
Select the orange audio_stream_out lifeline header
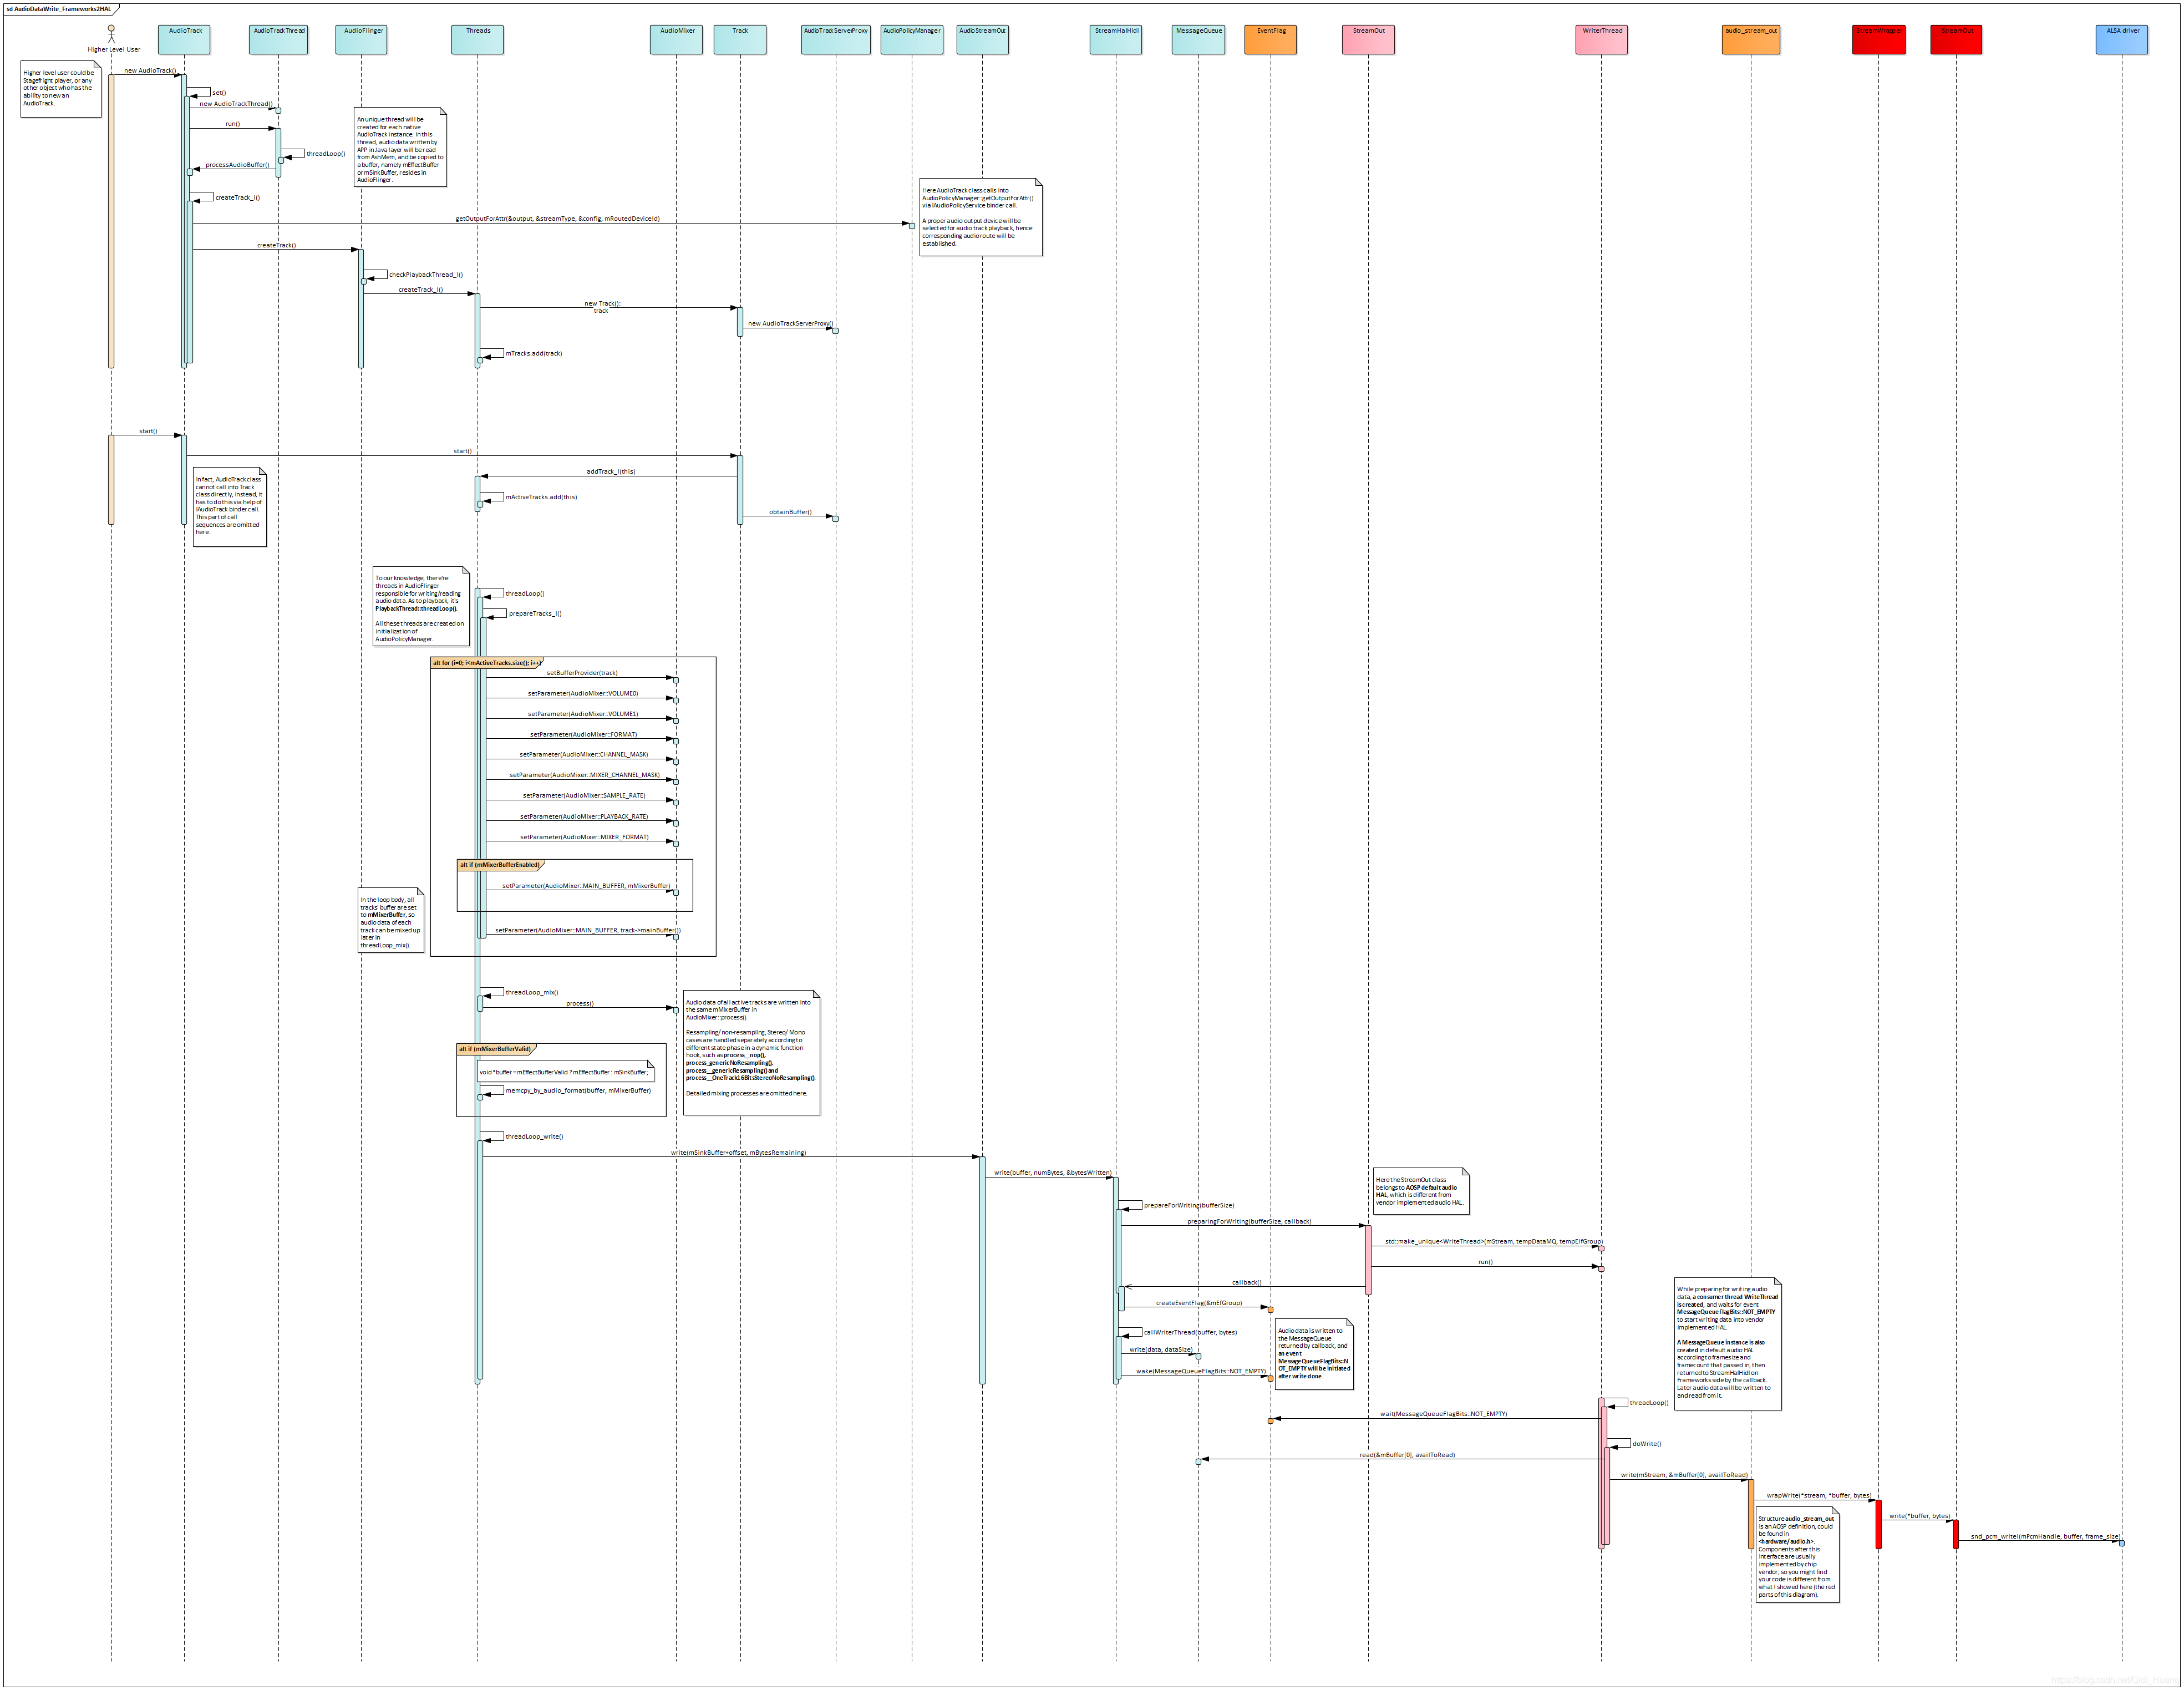point(1750,39)
